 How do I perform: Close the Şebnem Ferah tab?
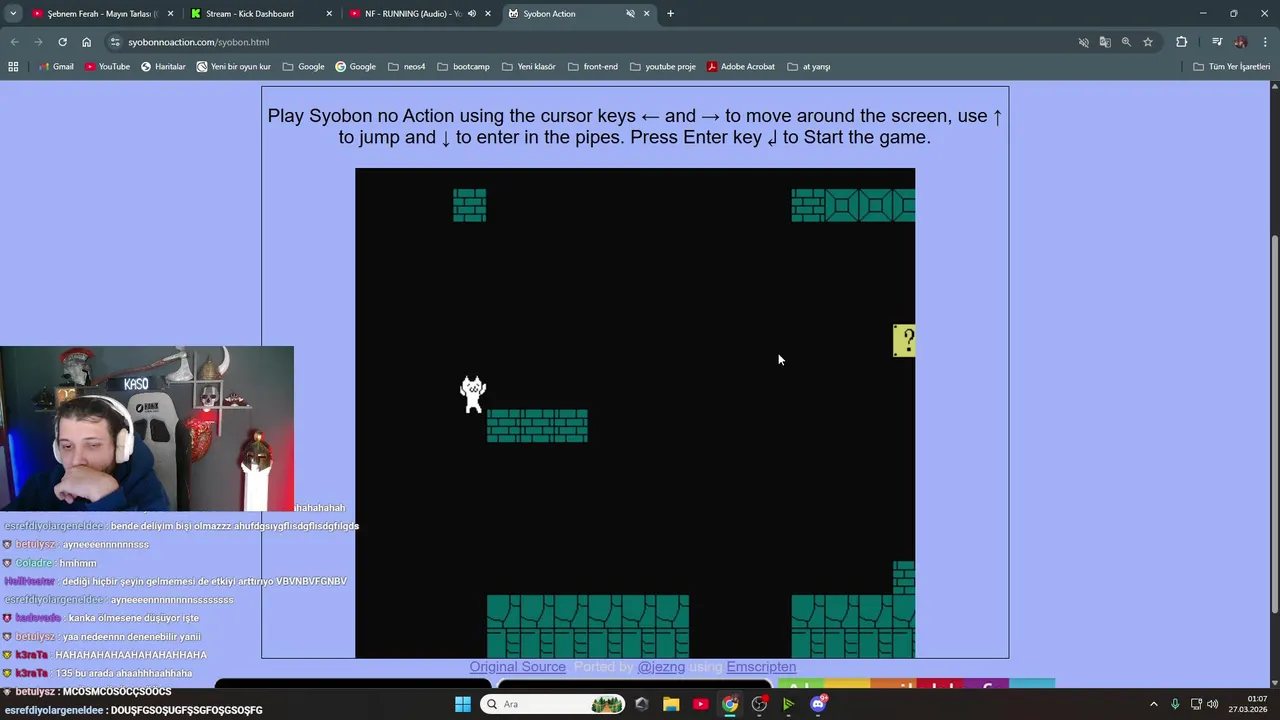(x=171, y=14)
